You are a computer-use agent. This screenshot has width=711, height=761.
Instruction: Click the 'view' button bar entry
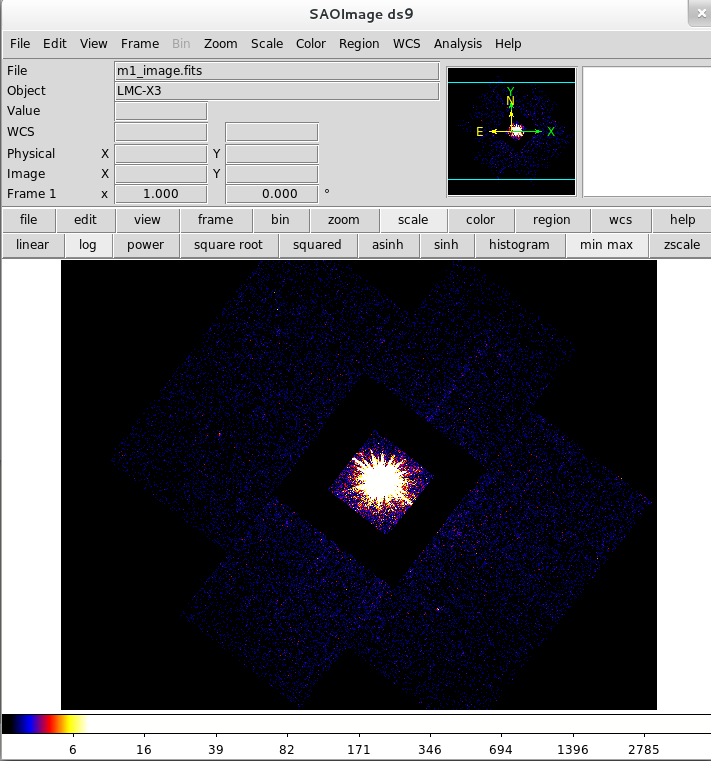tap(147, 220)
